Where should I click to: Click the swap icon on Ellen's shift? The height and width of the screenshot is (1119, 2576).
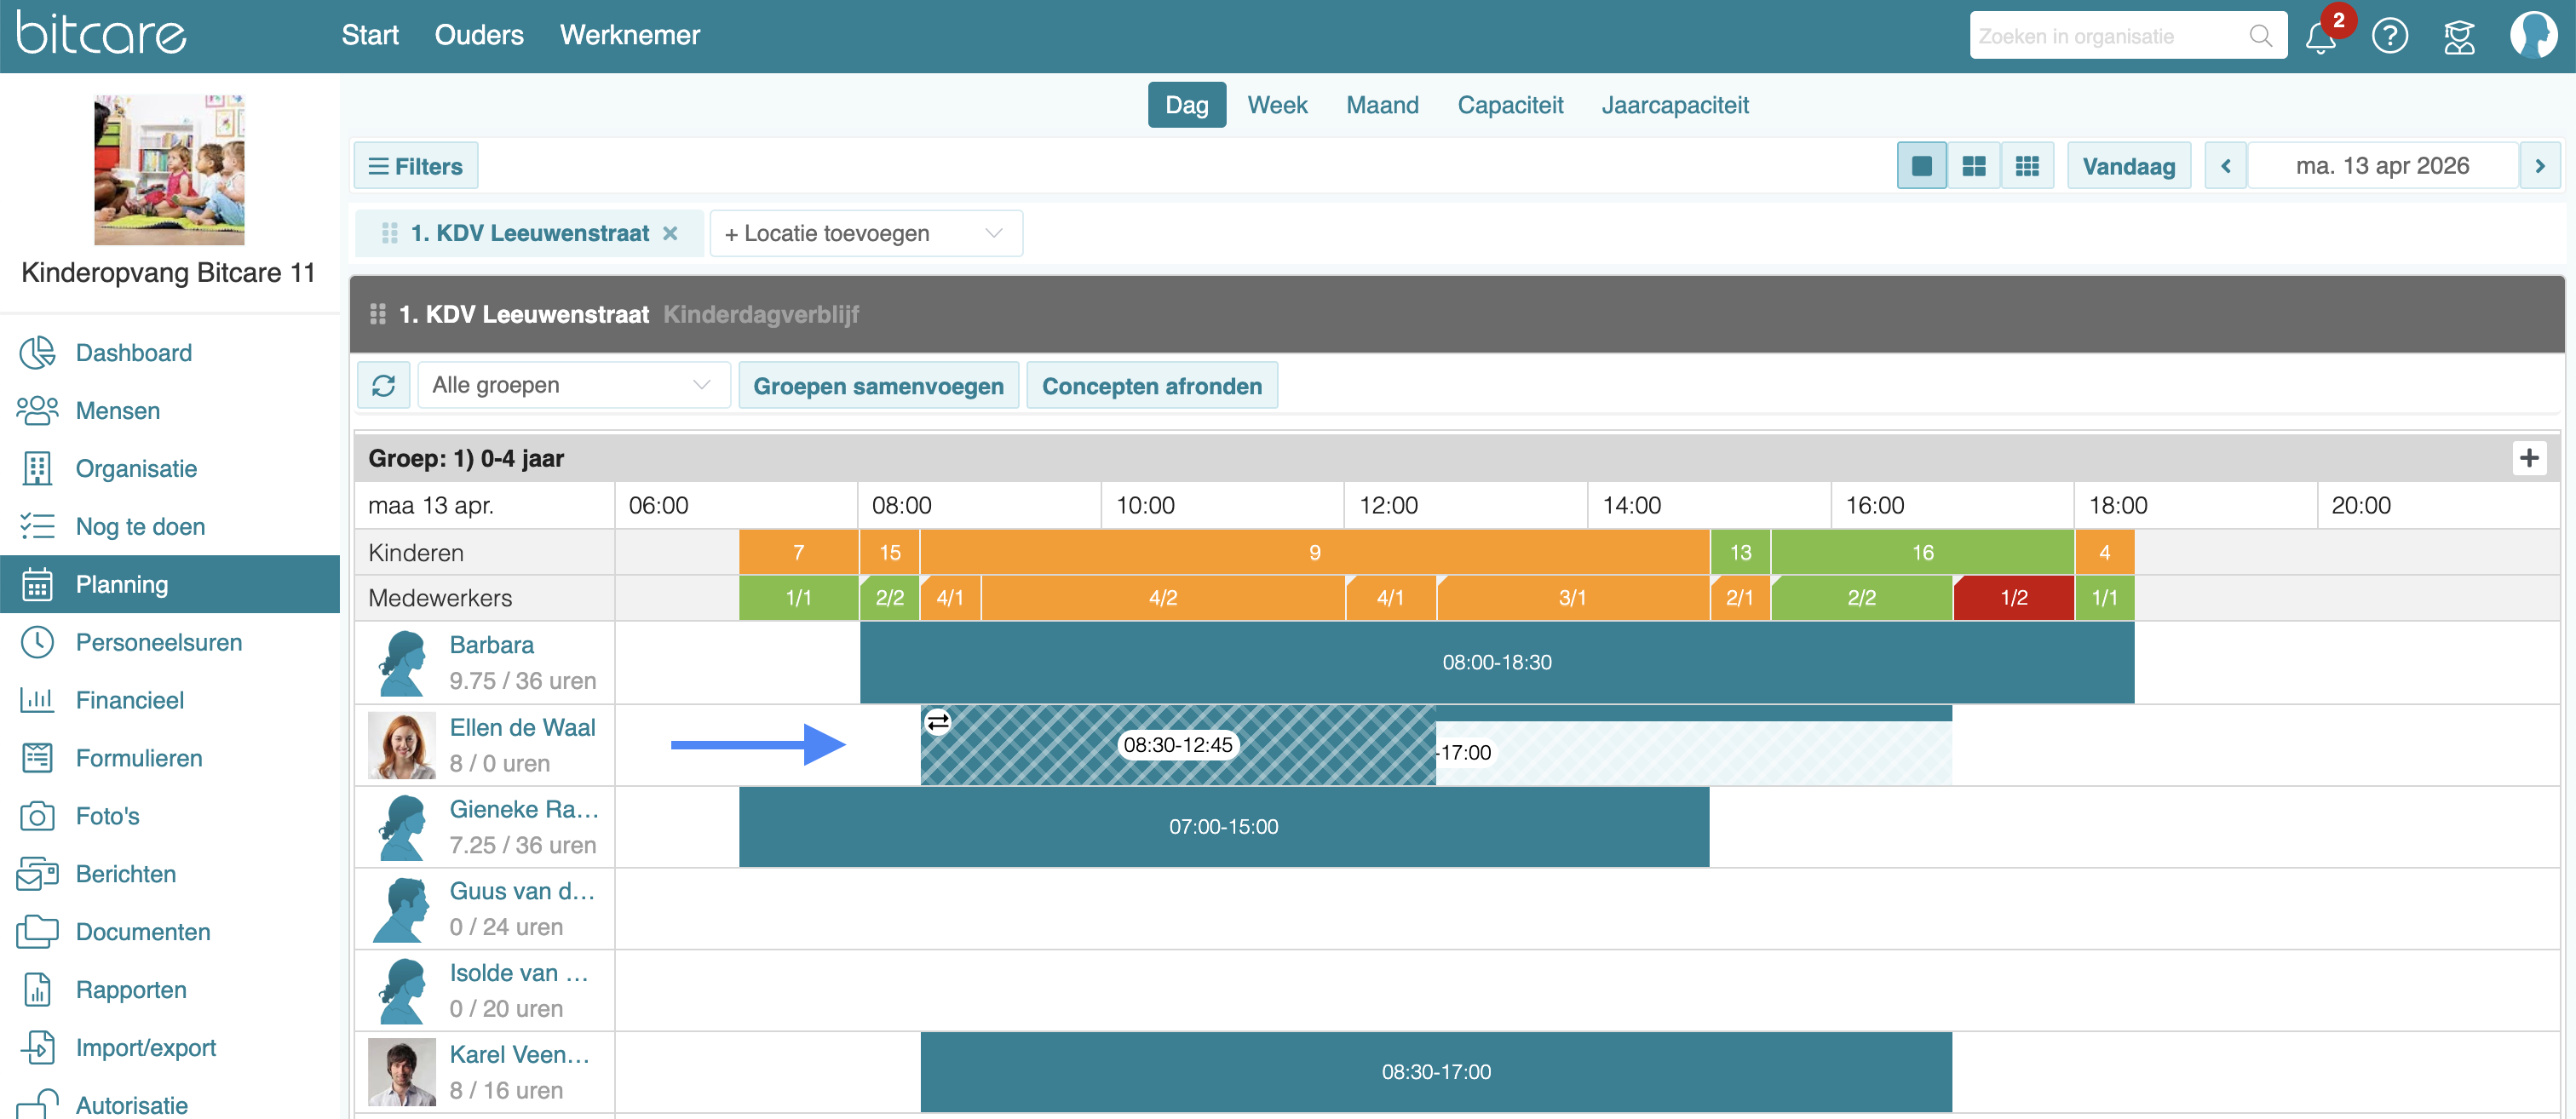click(937, 721)
